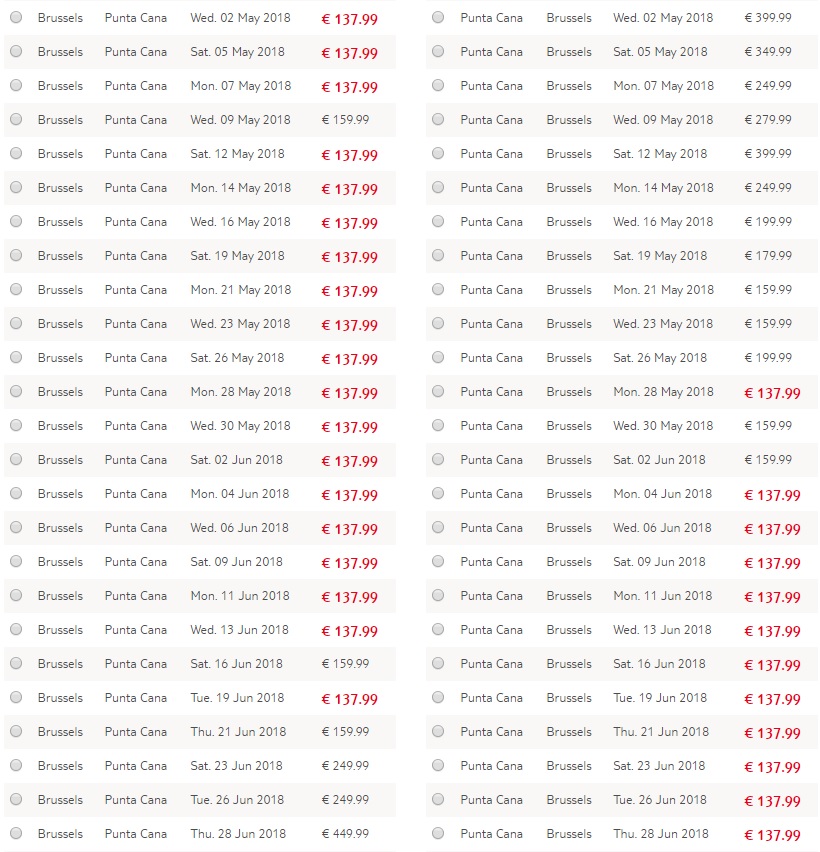820x852 pixels.
Task: Select return flight Tue. 19 Jun 2018
Action: coord(438,697)
